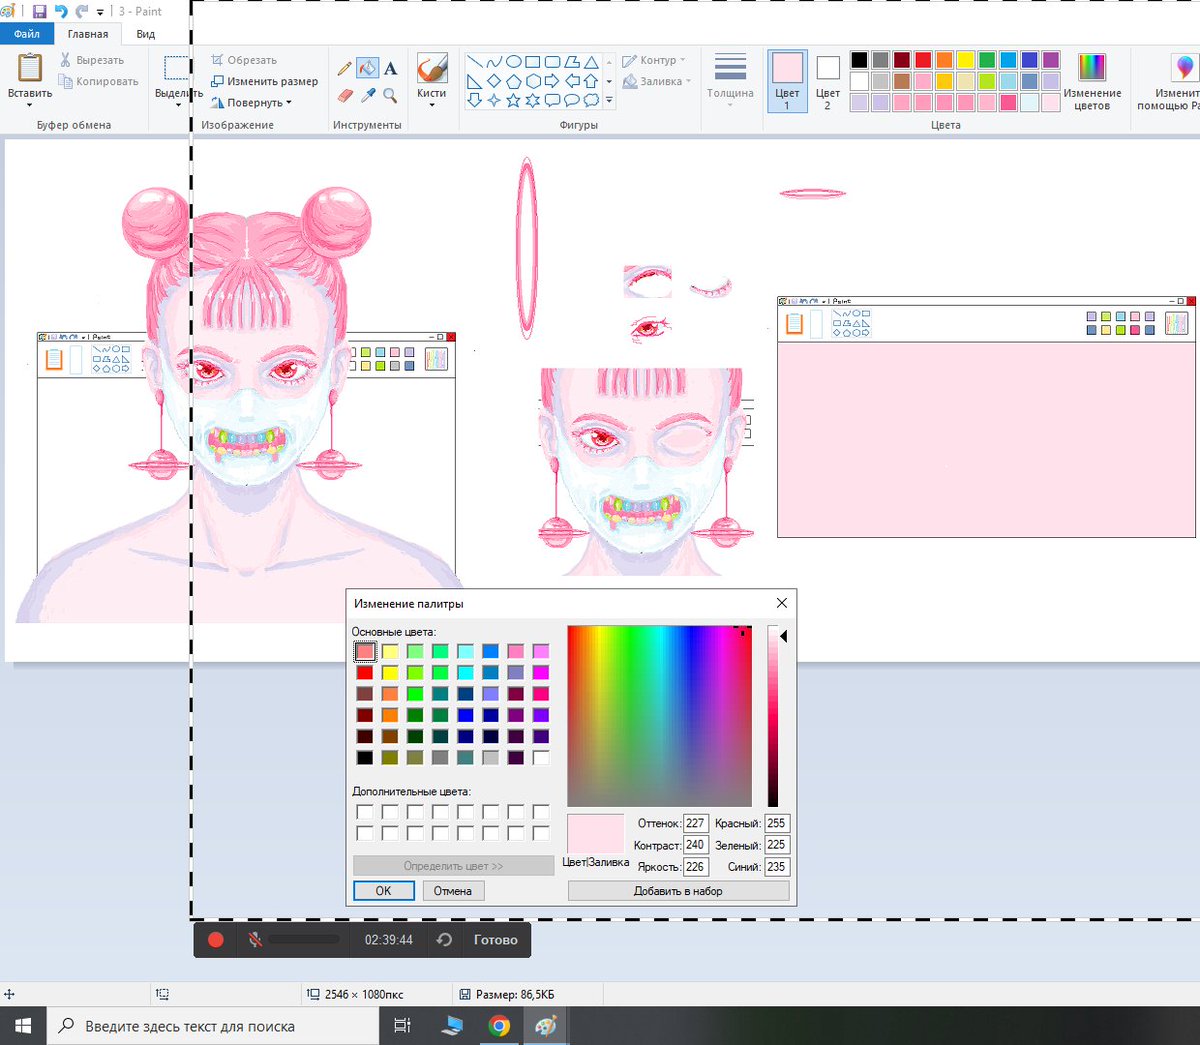Click the Копировать command in the ribbon

pos(98,81)
